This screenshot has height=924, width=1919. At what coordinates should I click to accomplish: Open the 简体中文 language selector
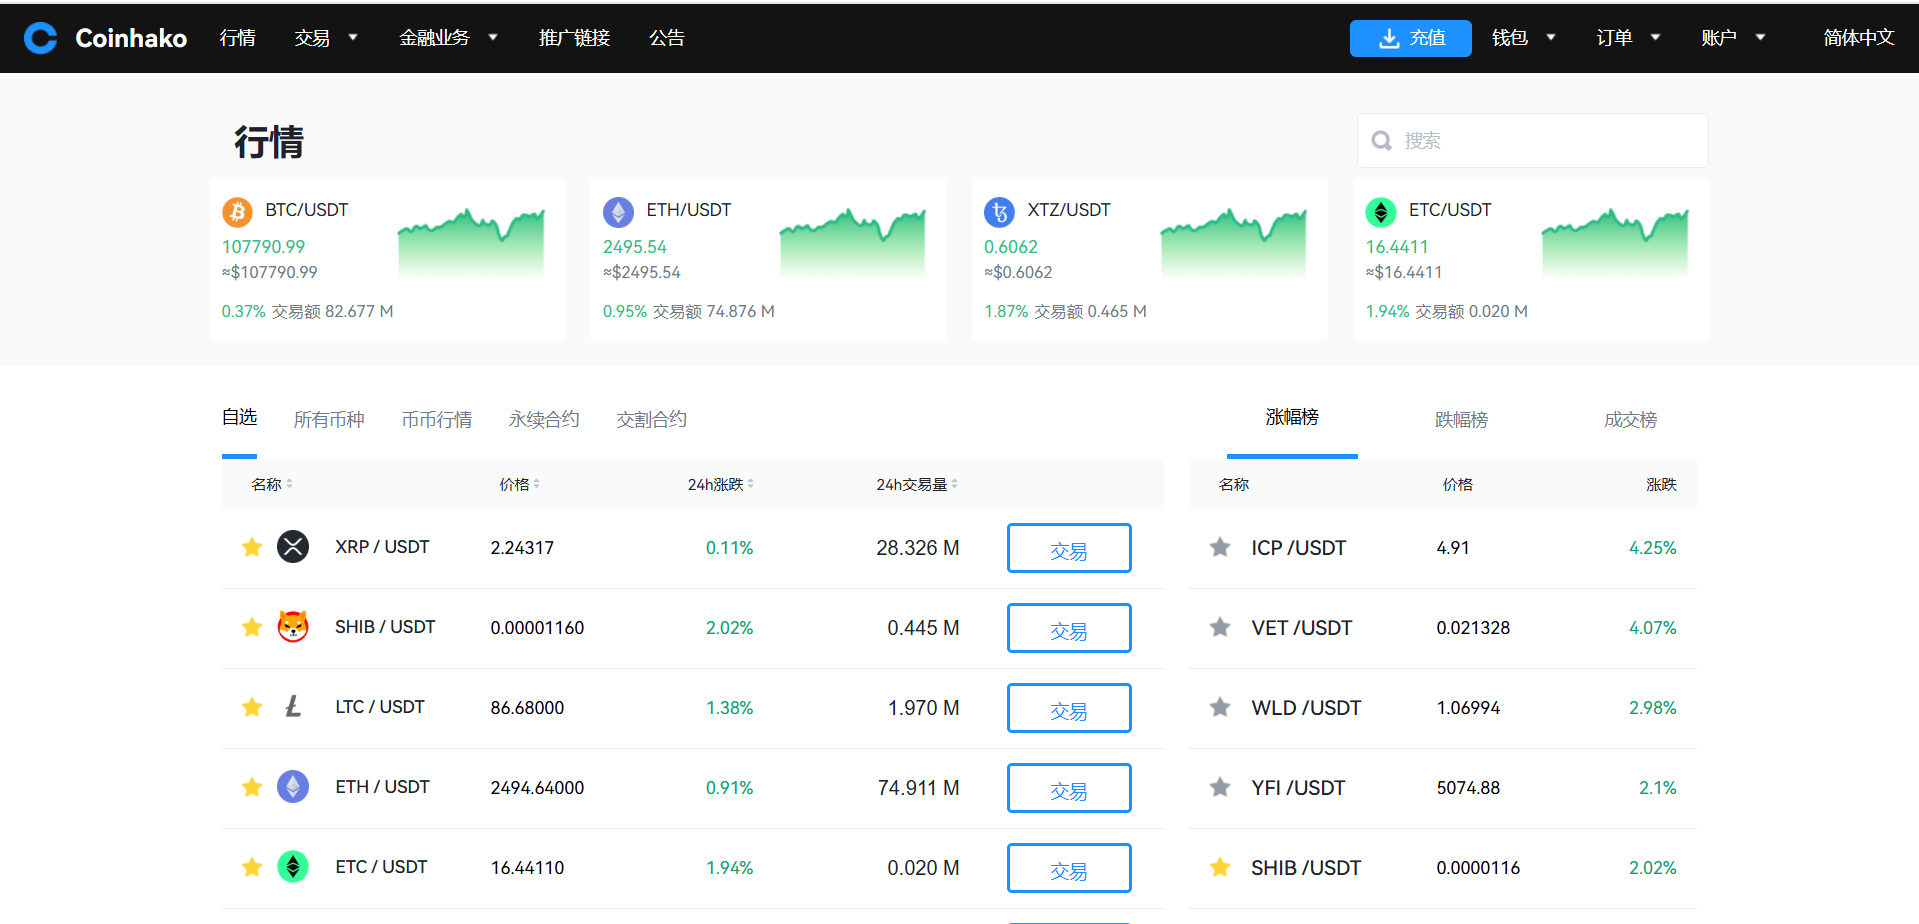(x=1859, y=38)
